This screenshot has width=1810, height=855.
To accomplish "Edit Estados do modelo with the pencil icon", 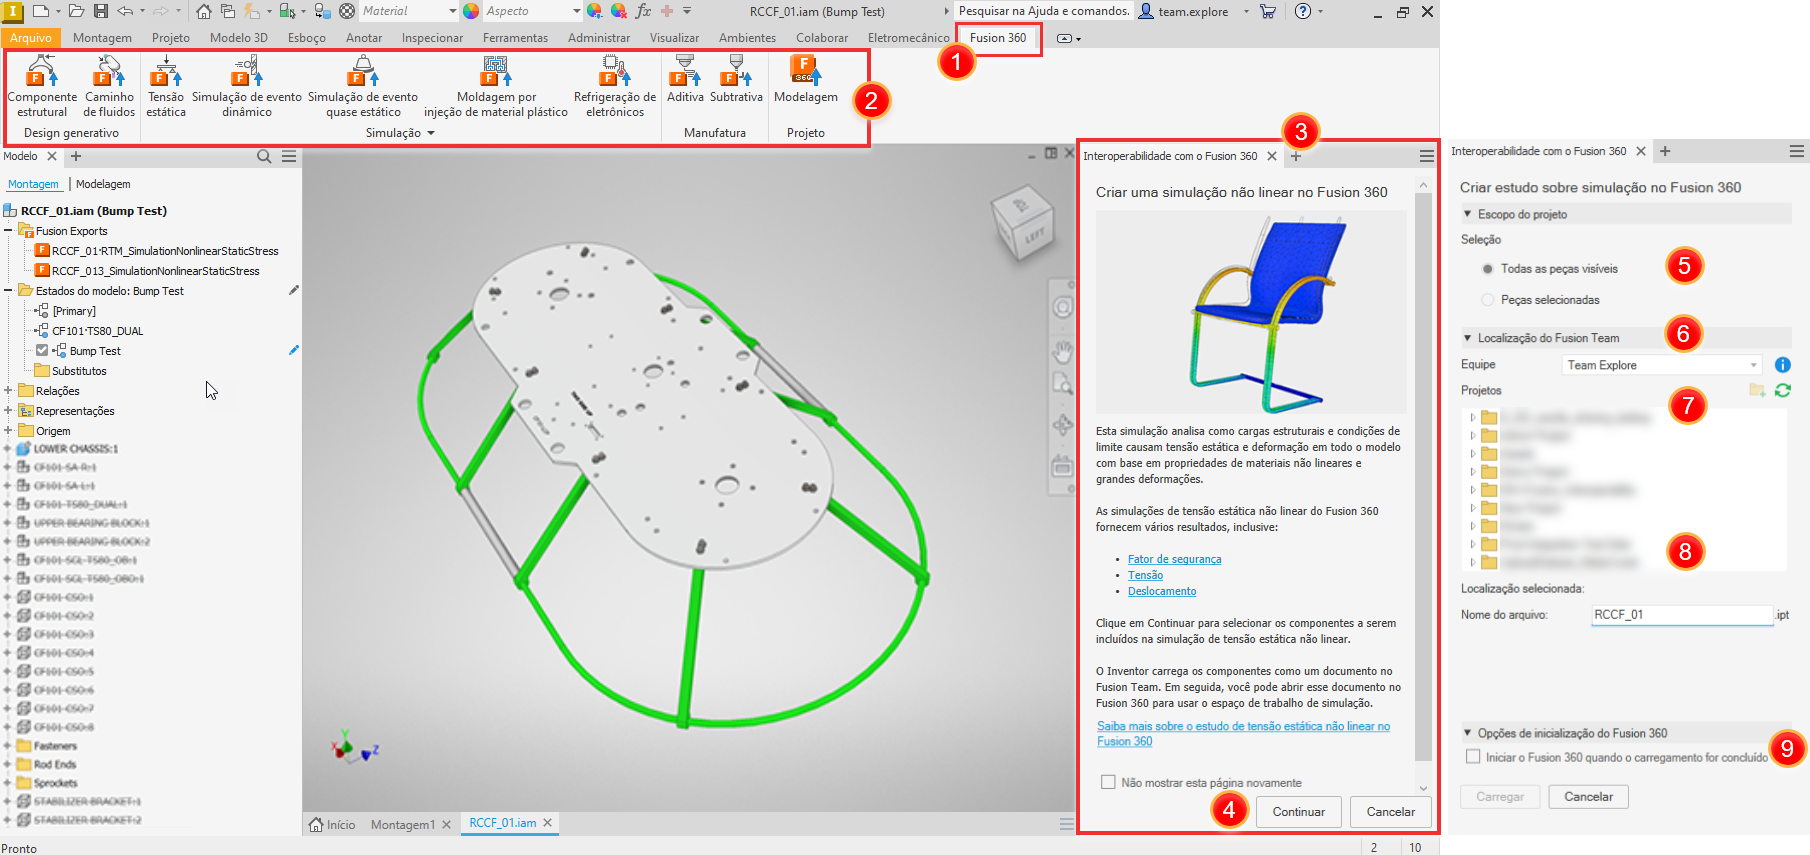I will pyautogui.click(x=294, y=290).
